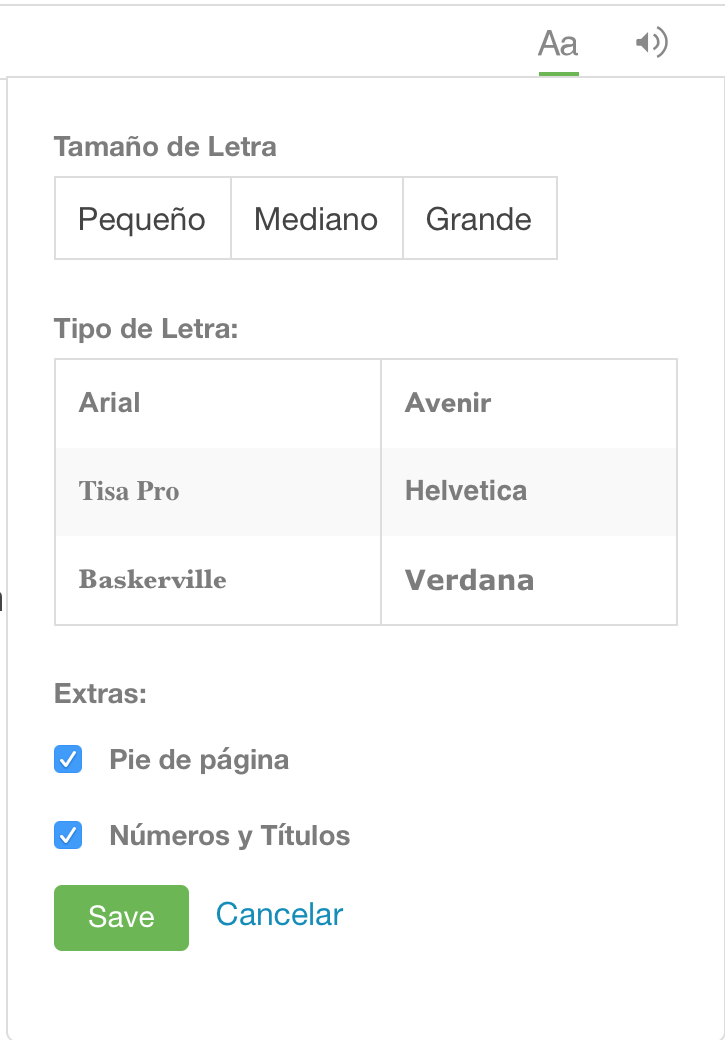
Task: Click the green Save button
Action: coord(121,917)
